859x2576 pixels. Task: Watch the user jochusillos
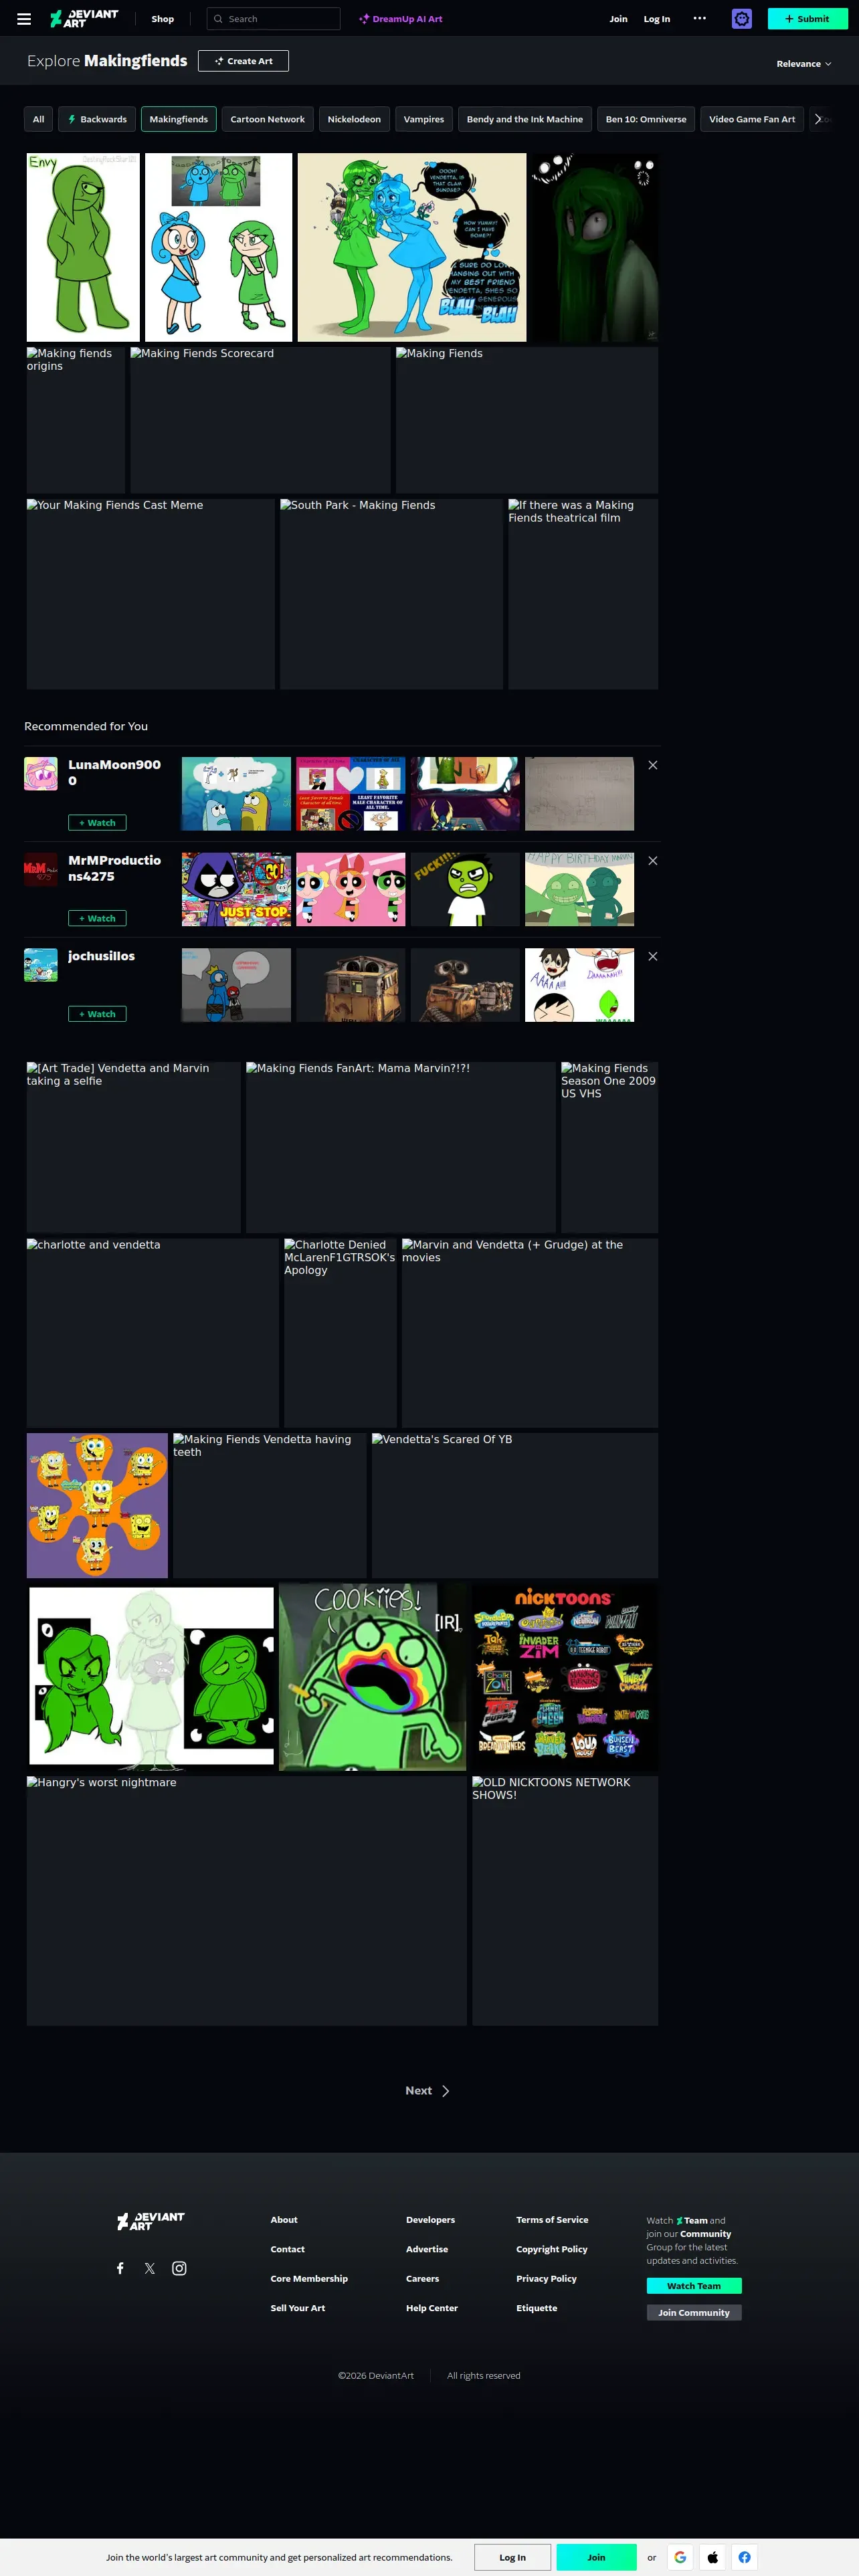coord(97,1015)
